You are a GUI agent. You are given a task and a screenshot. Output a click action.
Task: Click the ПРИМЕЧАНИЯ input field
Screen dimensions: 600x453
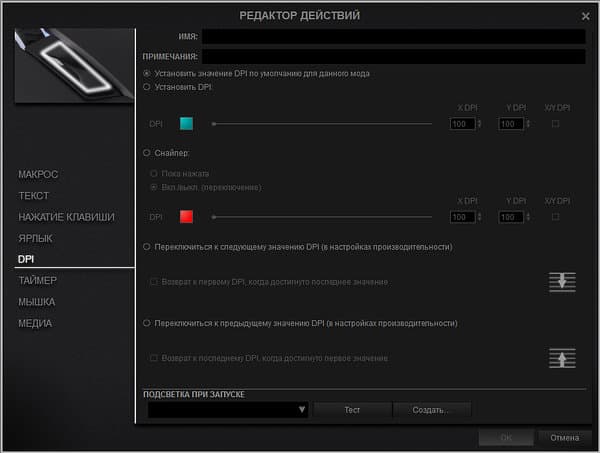click(394, 56)
